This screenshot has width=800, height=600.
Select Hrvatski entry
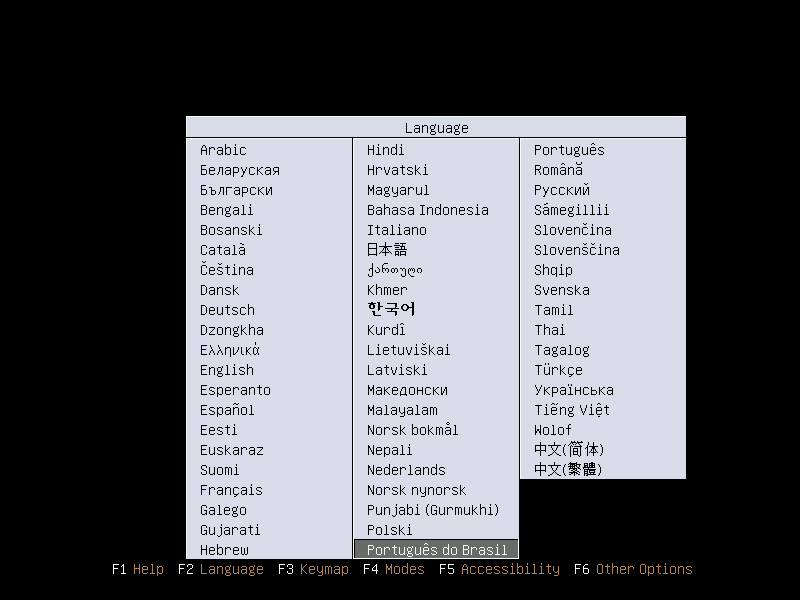point(397,170)
